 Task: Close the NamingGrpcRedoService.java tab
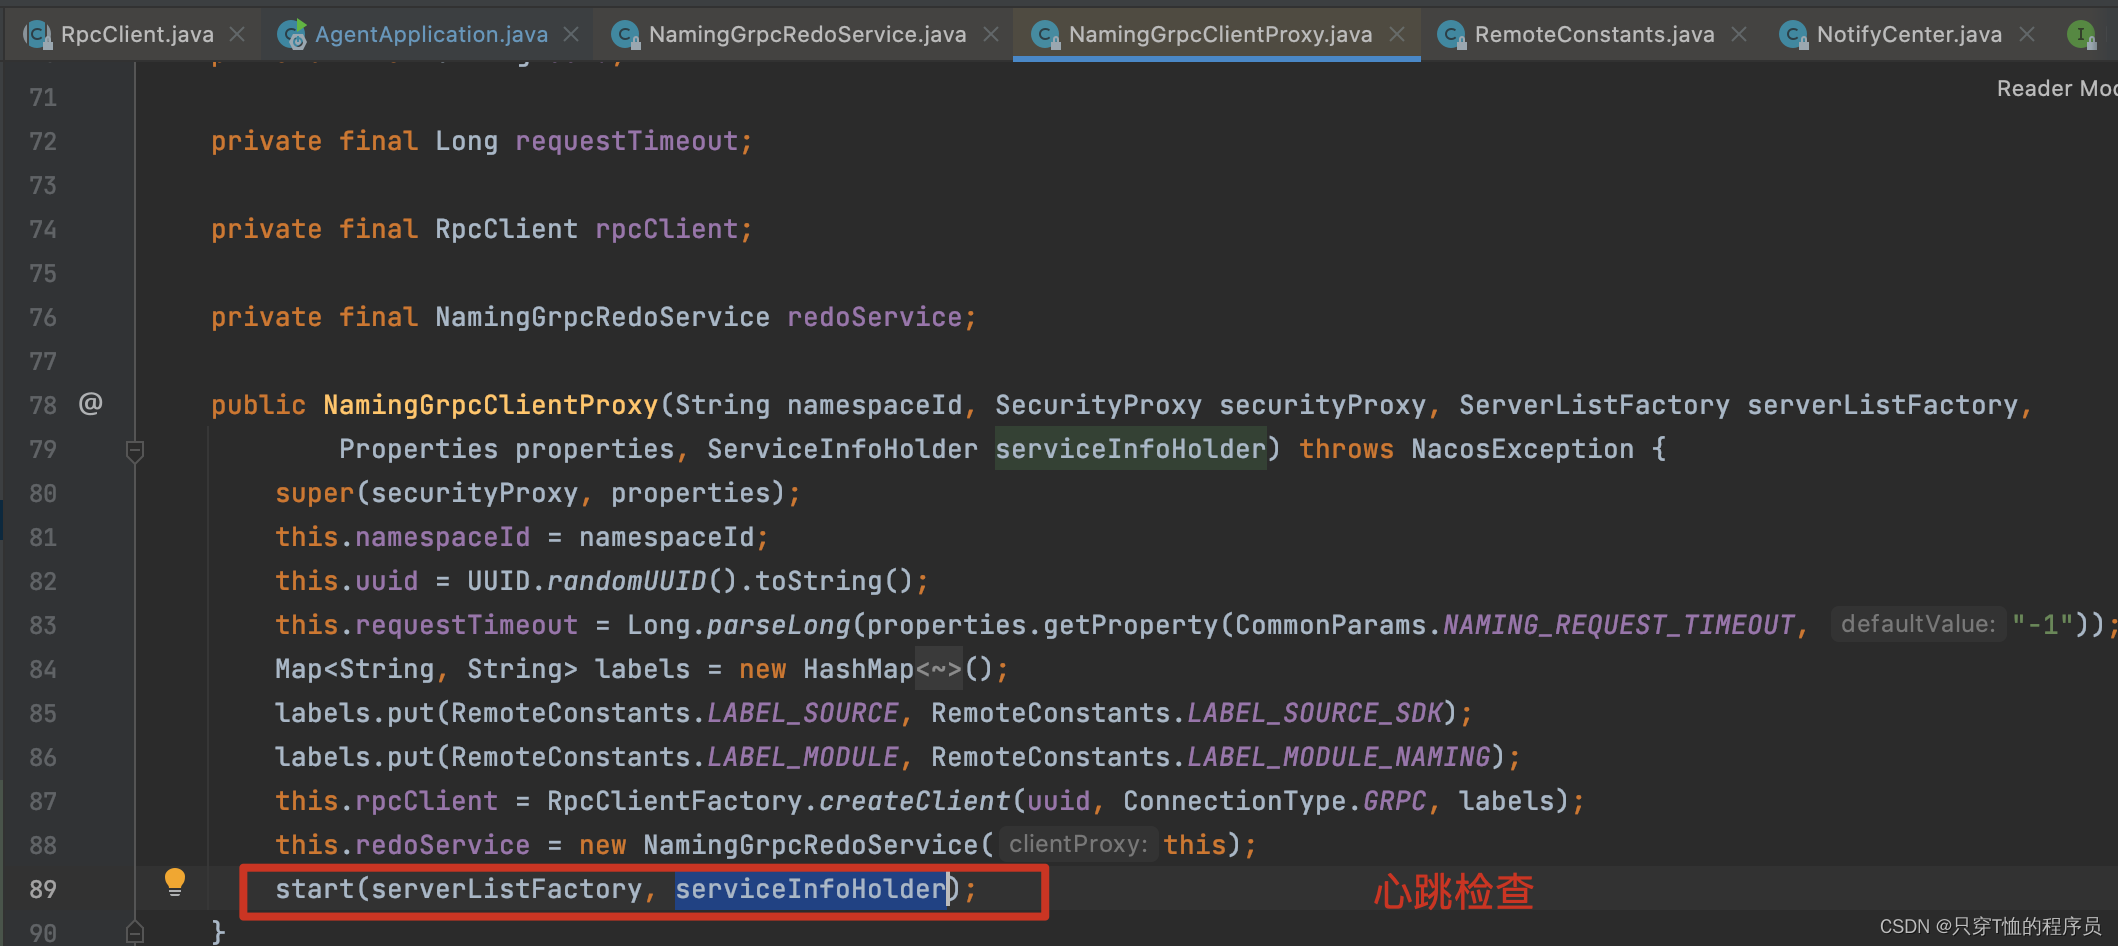[991, 34]
